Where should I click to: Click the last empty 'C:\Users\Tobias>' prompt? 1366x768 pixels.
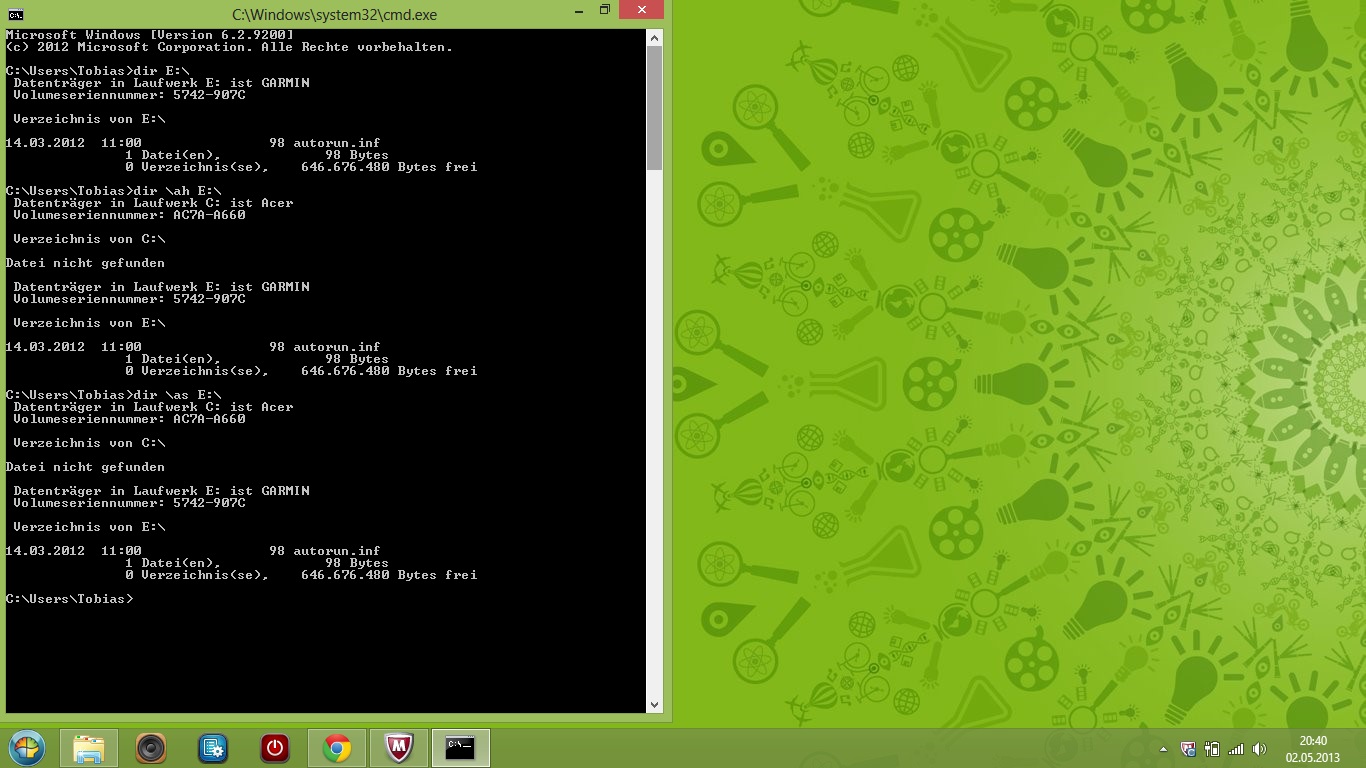coord(69,599)
